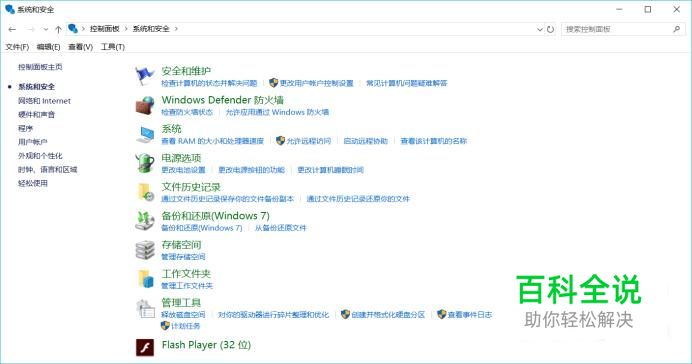Click the Flash Player red icon
Screen dimensions: 692x364
point(145,347)
